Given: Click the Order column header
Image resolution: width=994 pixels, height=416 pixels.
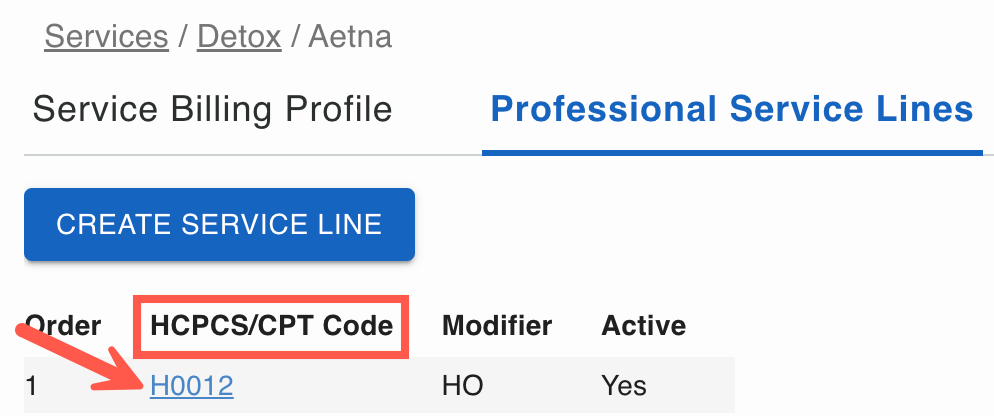Looking at the screenshot, I should click(x=63, y=326).
